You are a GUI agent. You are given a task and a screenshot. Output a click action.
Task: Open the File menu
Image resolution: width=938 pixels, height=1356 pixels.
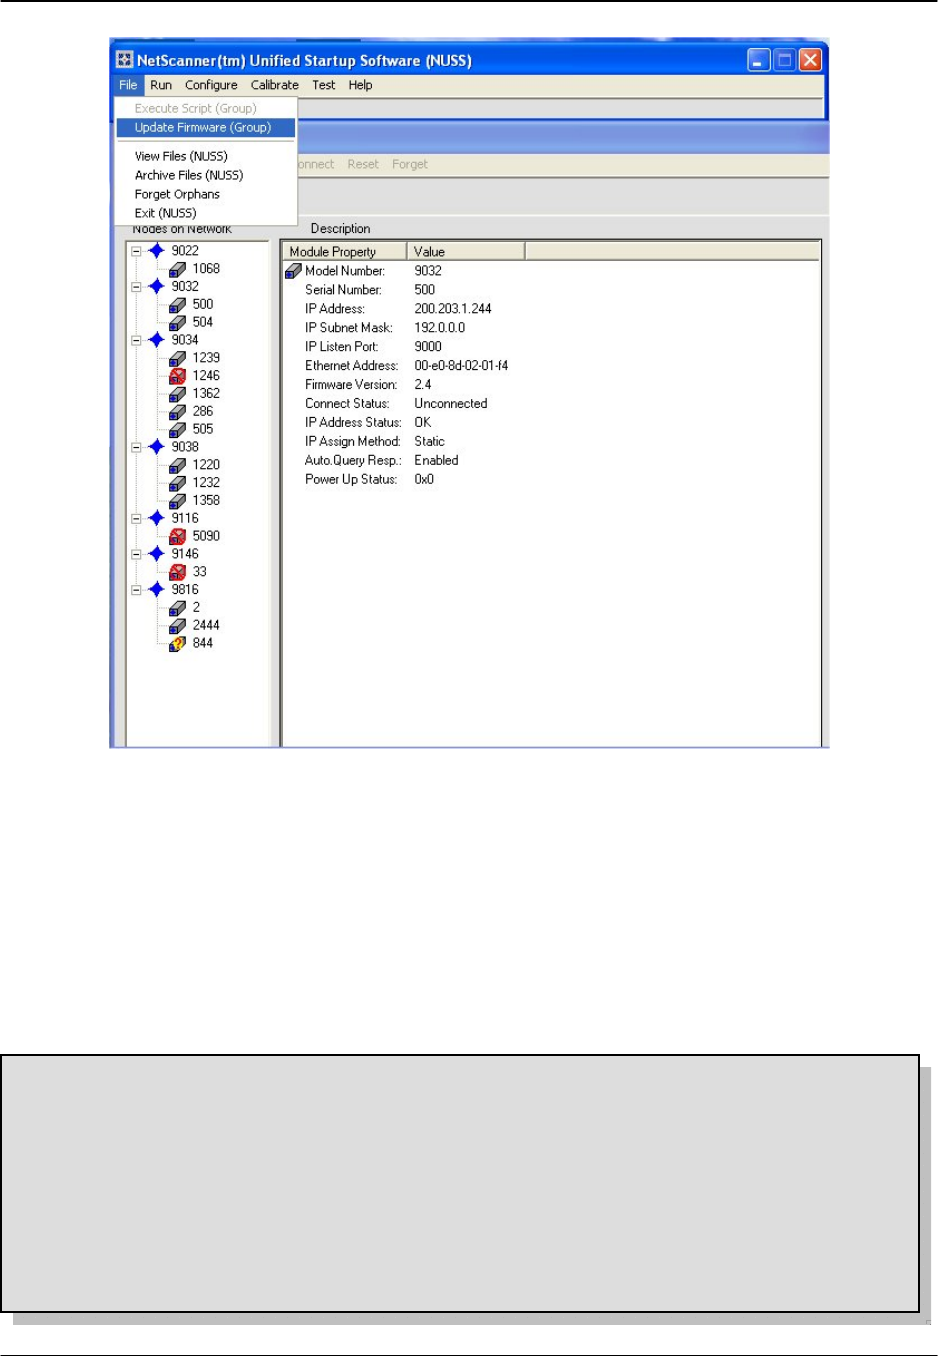click(128, 85)
